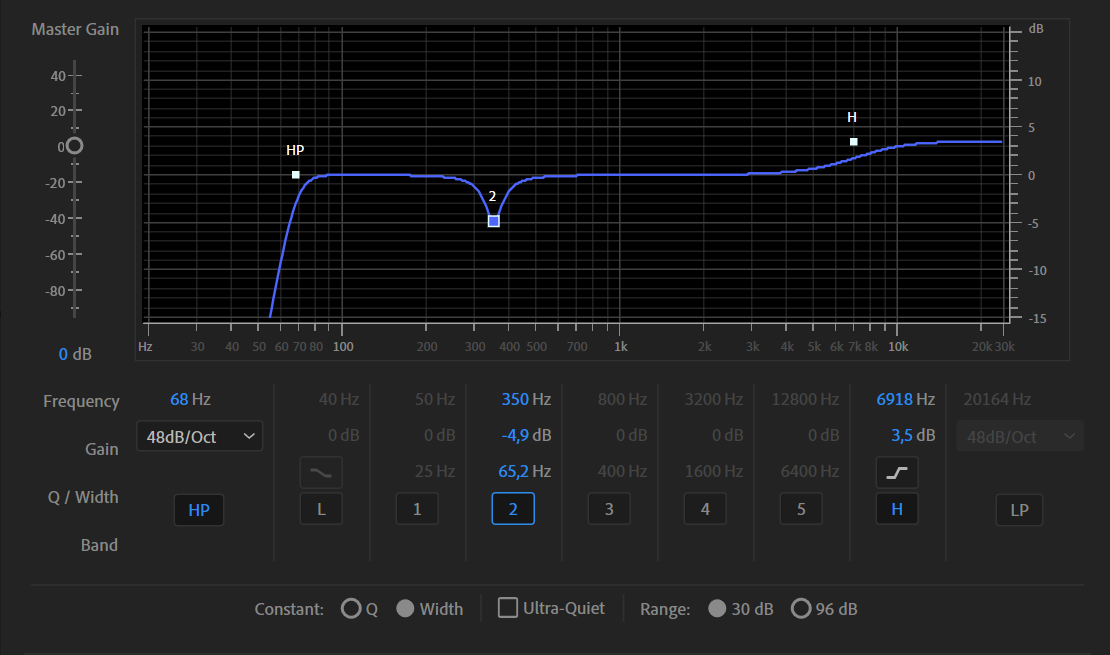Click LP frequency 20164 Hz value
The image size is (1110, 655).
coord(997,399)
